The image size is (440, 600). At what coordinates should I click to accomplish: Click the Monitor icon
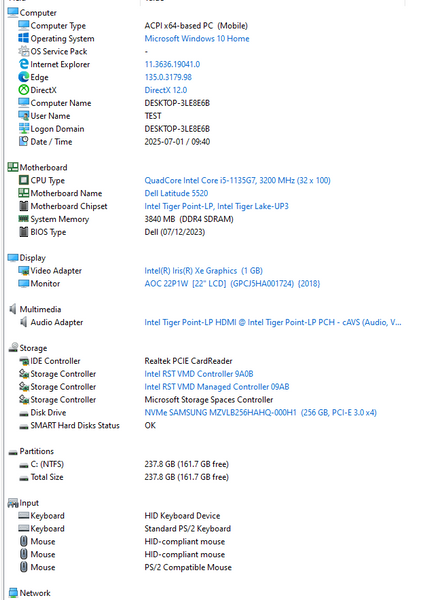tap(23, 284)
